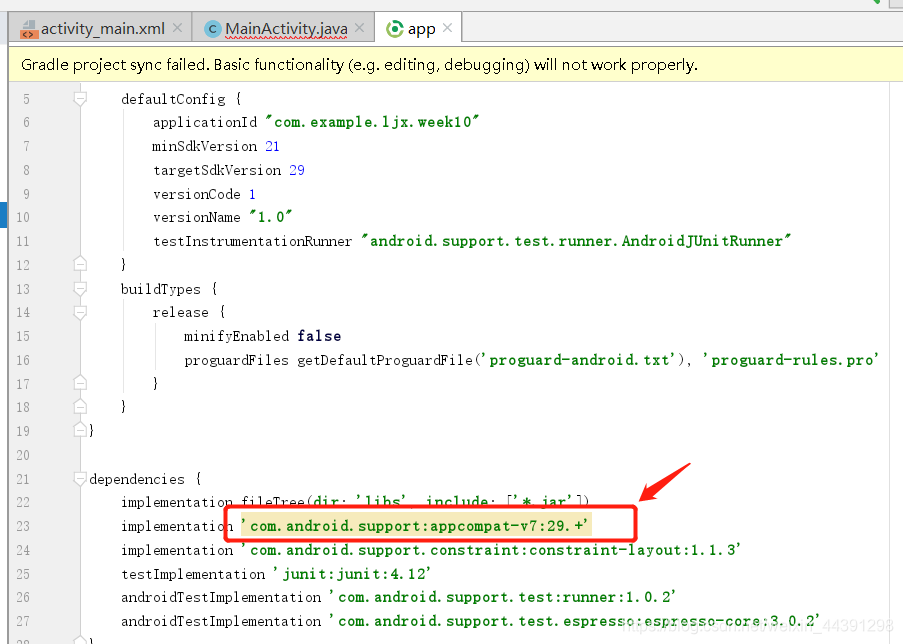Click the XML layout icon on activity_main.xml tab
Screen dimensions: 903x644
tap(30, 28)
